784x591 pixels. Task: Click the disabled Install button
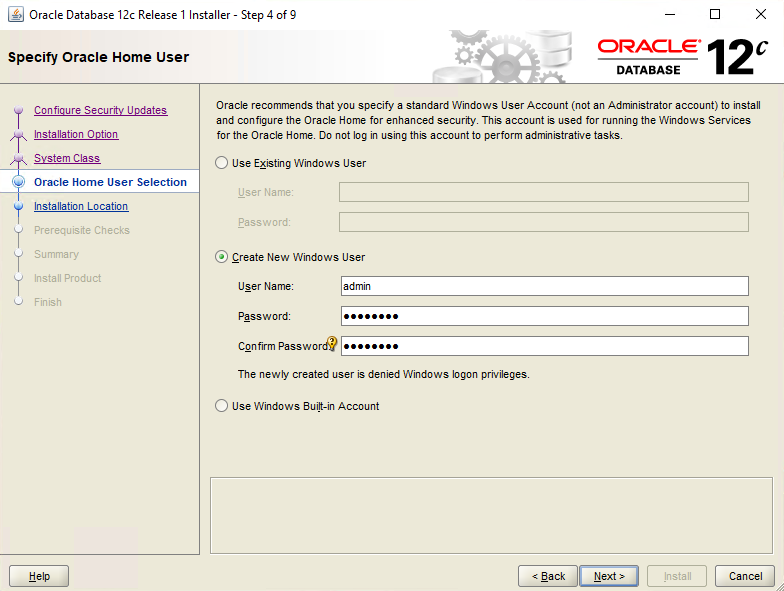click(x=677, y=576)
